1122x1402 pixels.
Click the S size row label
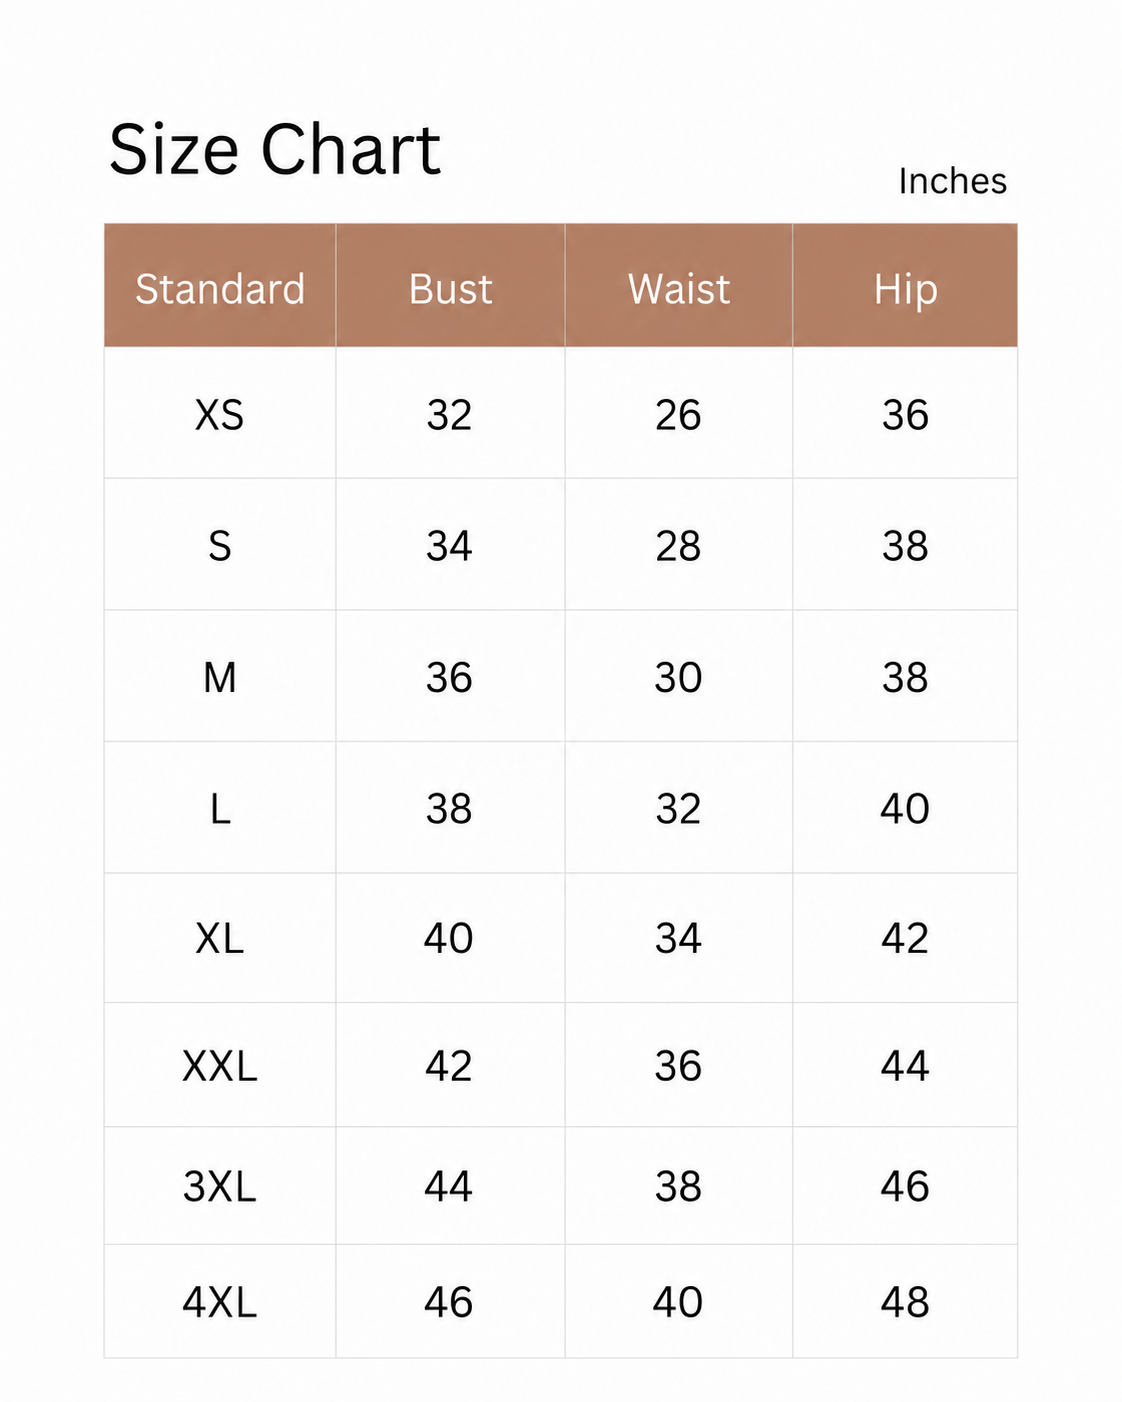pos(220,546)
